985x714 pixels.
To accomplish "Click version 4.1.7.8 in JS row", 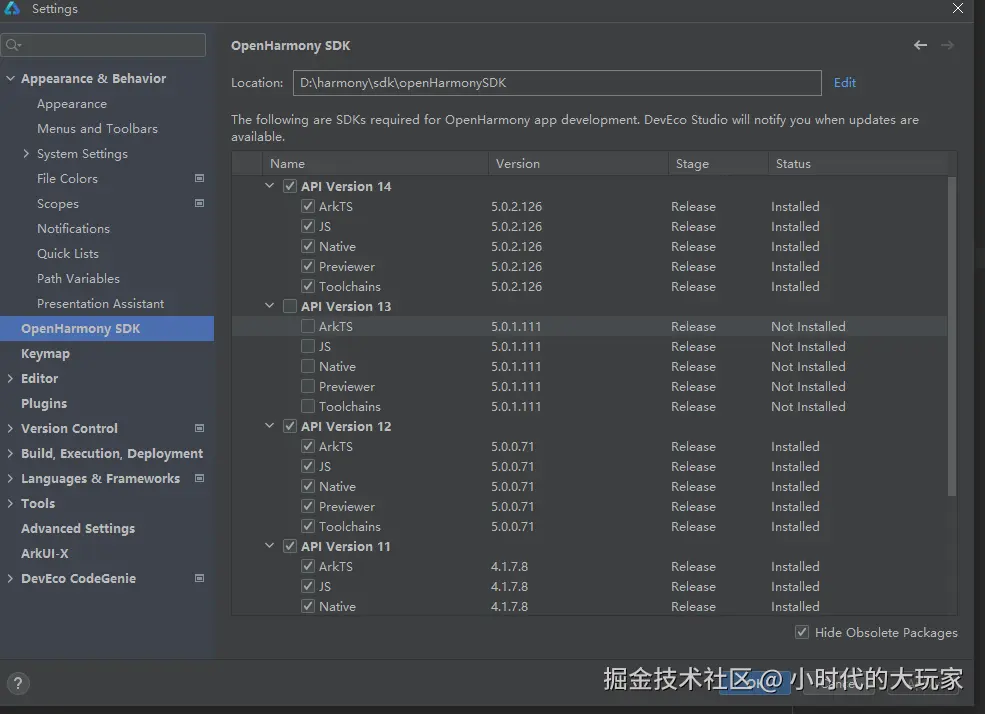I will pyautogui.click(x=509, y=587).
